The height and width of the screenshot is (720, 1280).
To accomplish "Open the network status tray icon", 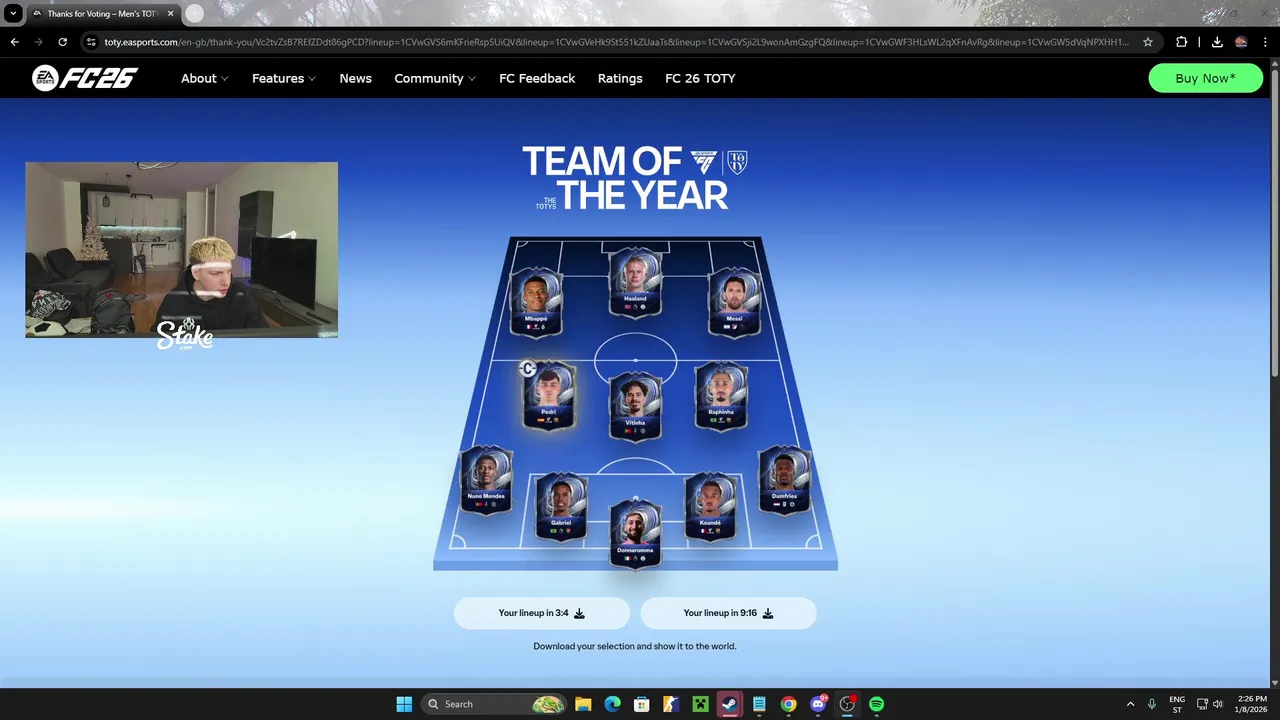I will coord(1203,704).
